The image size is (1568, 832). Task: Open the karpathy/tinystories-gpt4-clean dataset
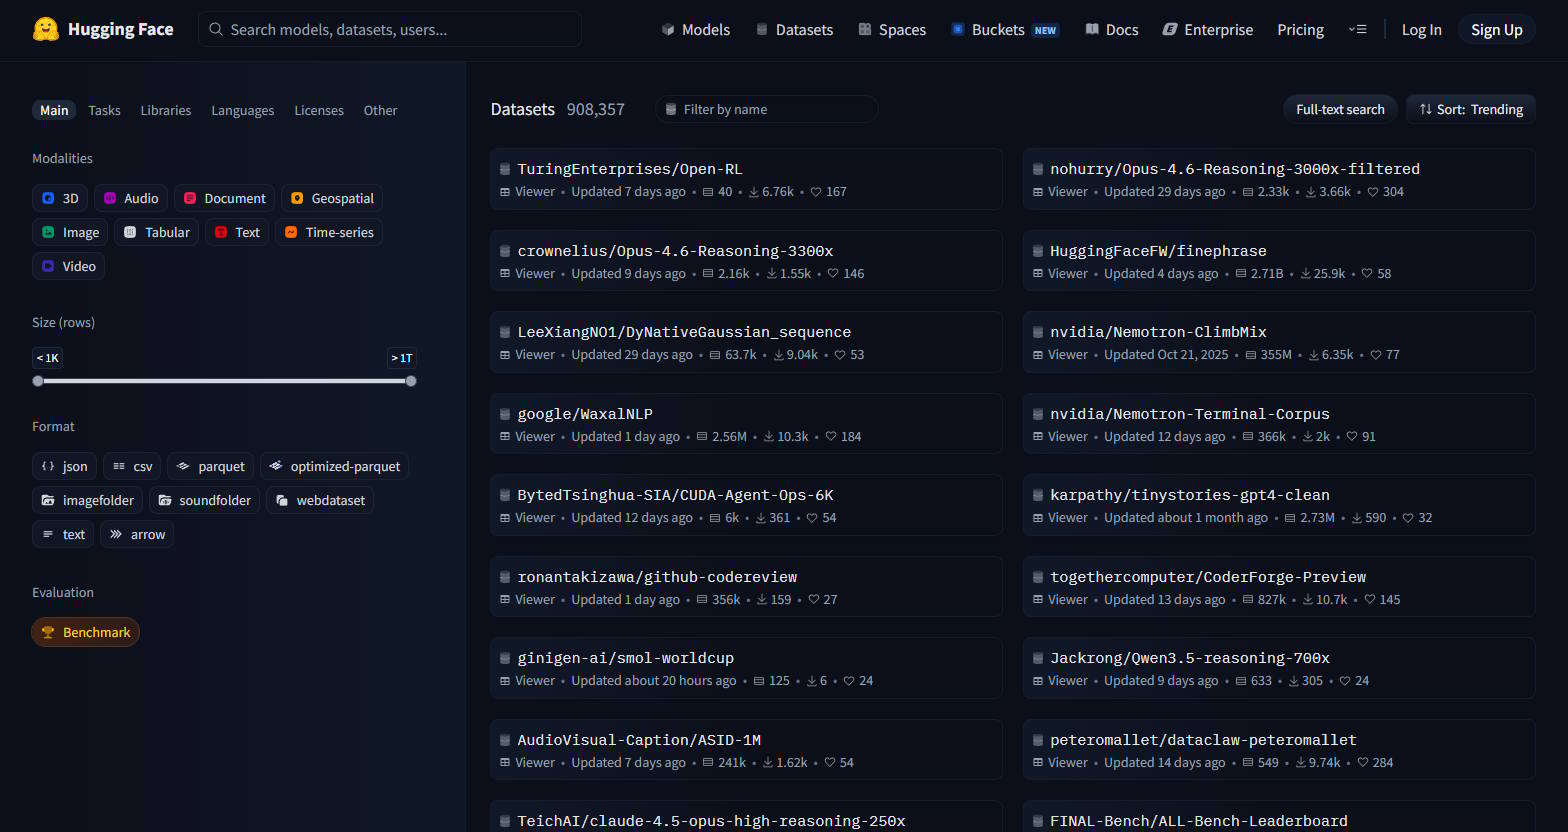[x=1279, y=505]
